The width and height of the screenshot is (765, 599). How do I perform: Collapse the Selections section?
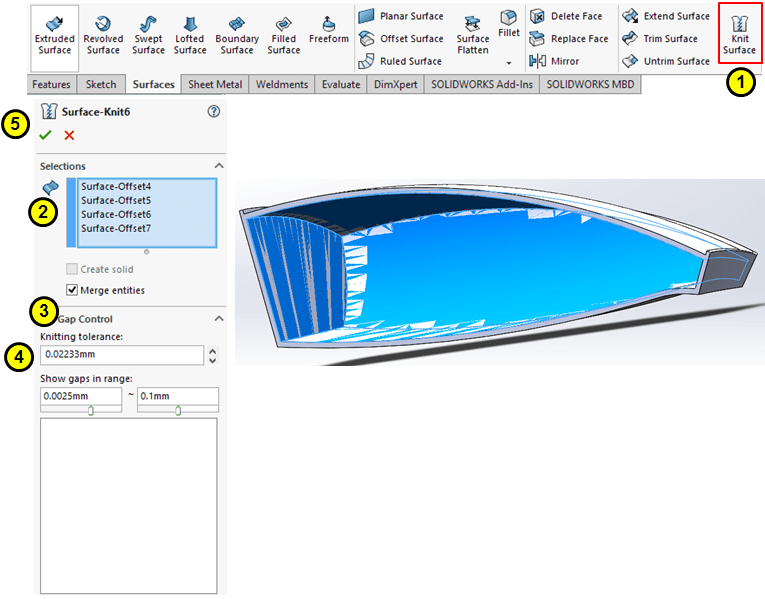tap(219, 166)
